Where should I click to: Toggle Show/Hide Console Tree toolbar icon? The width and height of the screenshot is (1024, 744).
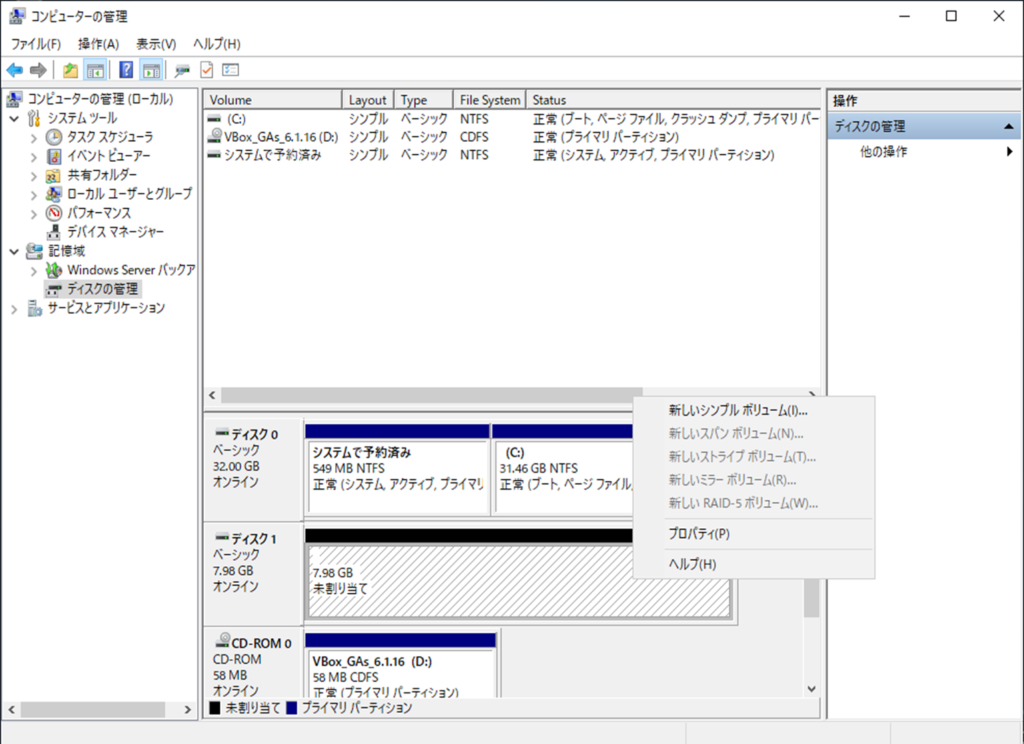(x=96, y=70)
